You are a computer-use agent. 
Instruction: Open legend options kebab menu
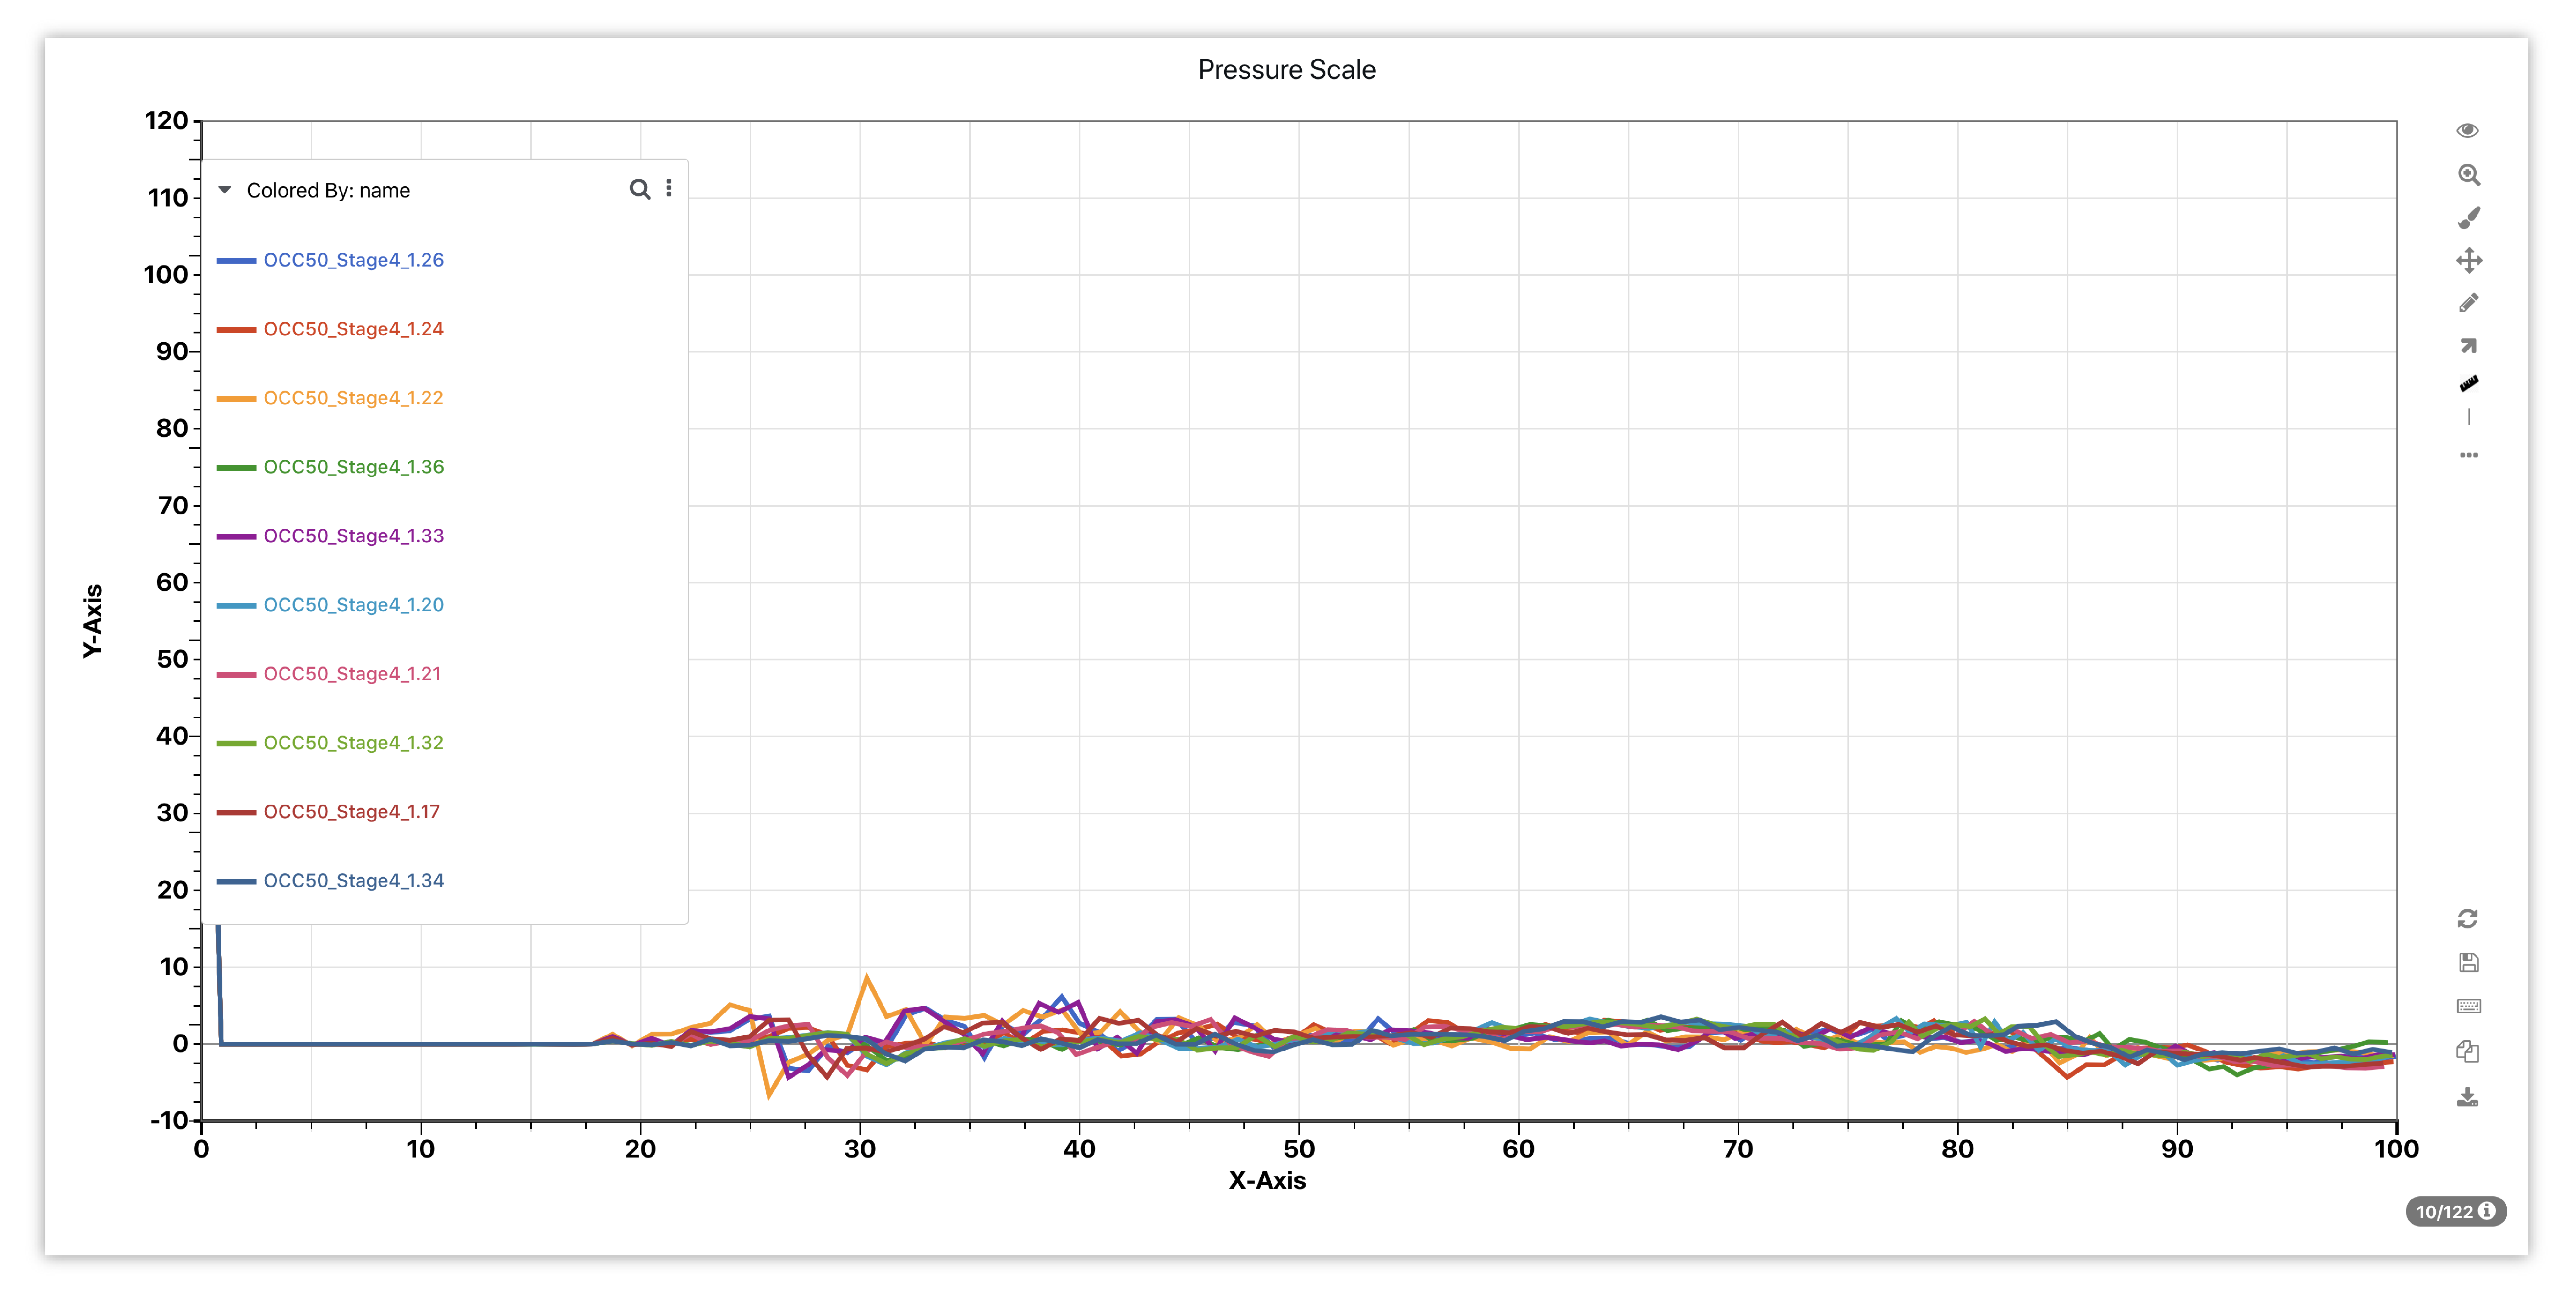click(669, 188)
